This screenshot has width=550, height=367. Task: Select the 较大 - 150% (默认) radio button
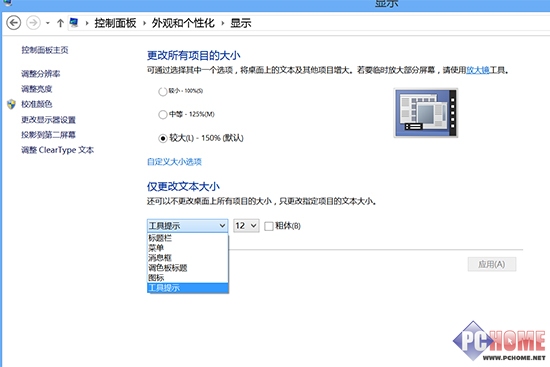[162, 138]
